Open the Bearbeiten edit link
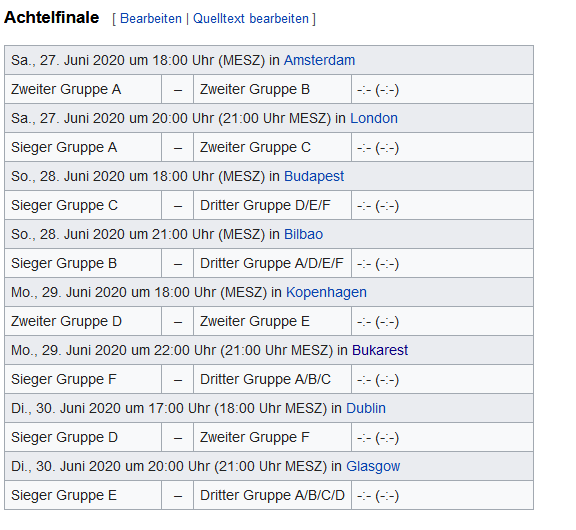This screenshot has height=530, width=576. point(151,18)
